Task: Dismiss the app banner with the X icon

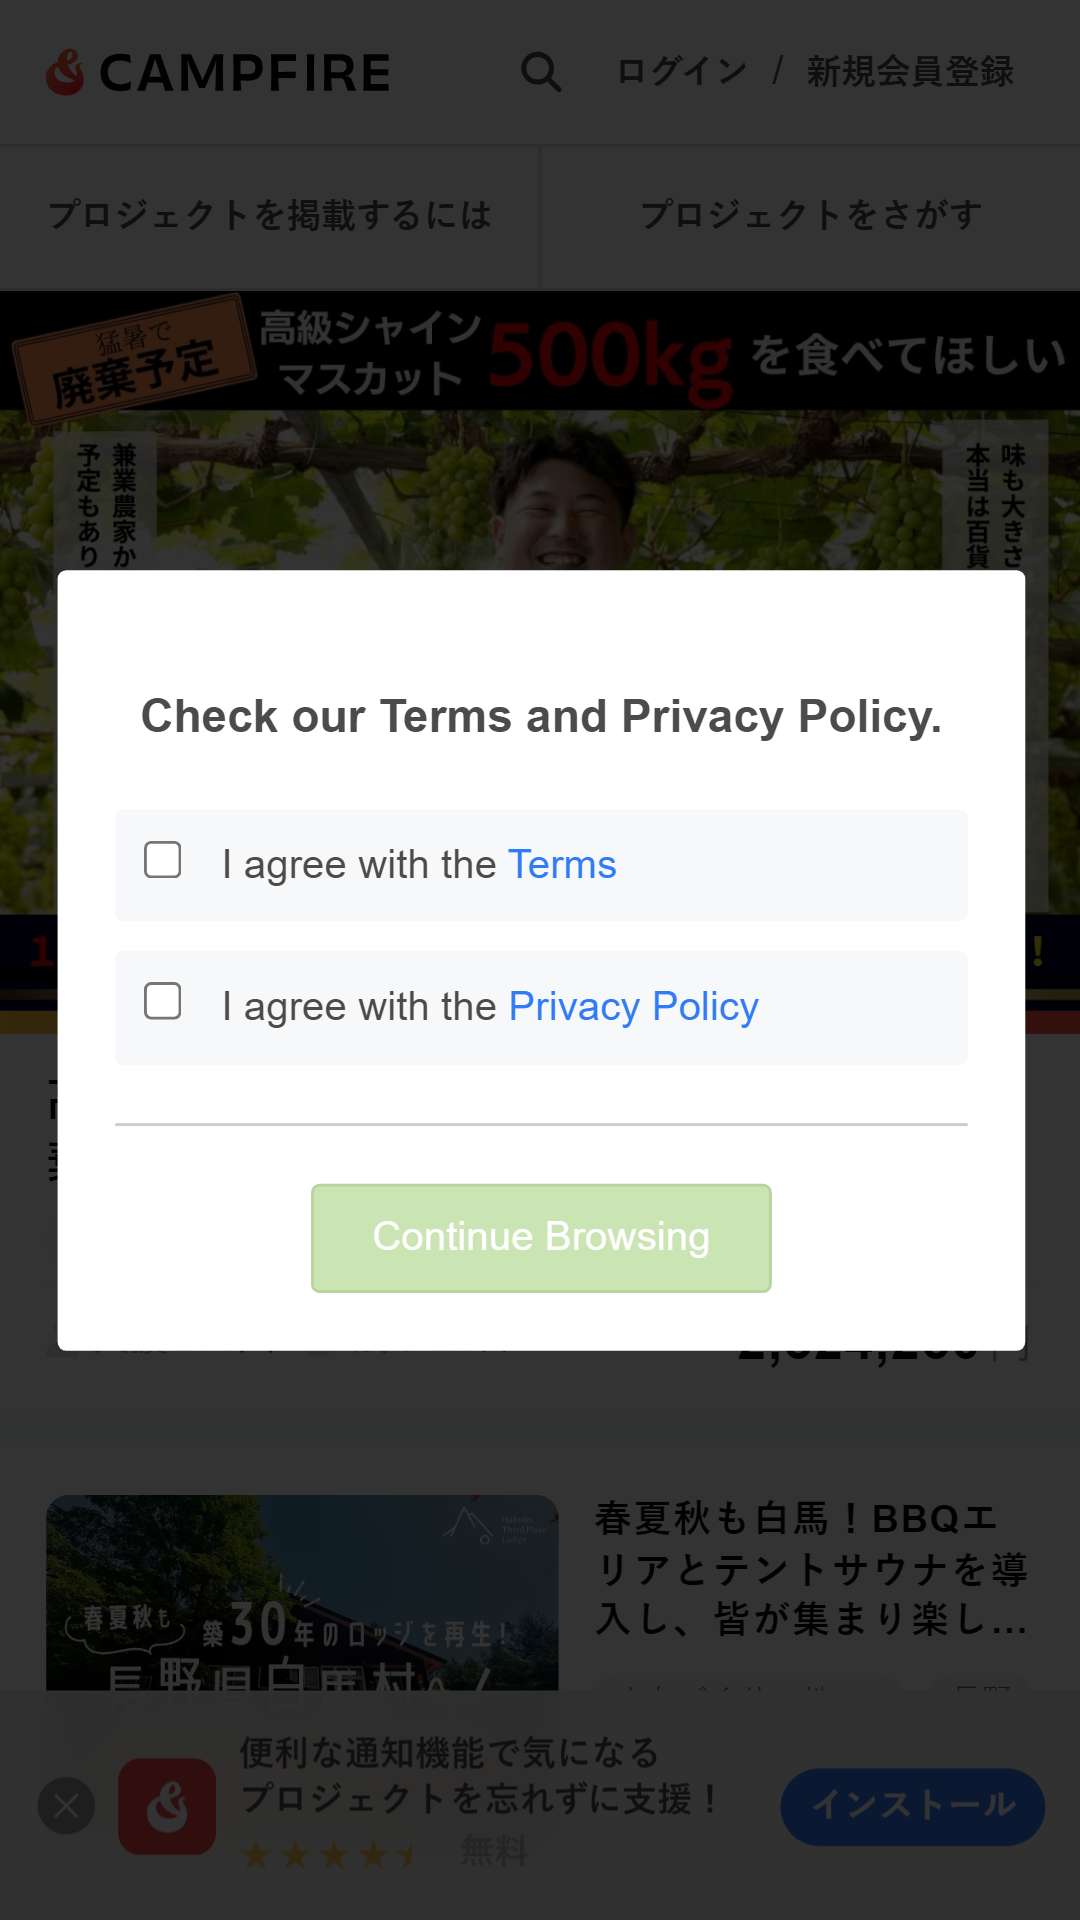Action: pos(66,1806)
